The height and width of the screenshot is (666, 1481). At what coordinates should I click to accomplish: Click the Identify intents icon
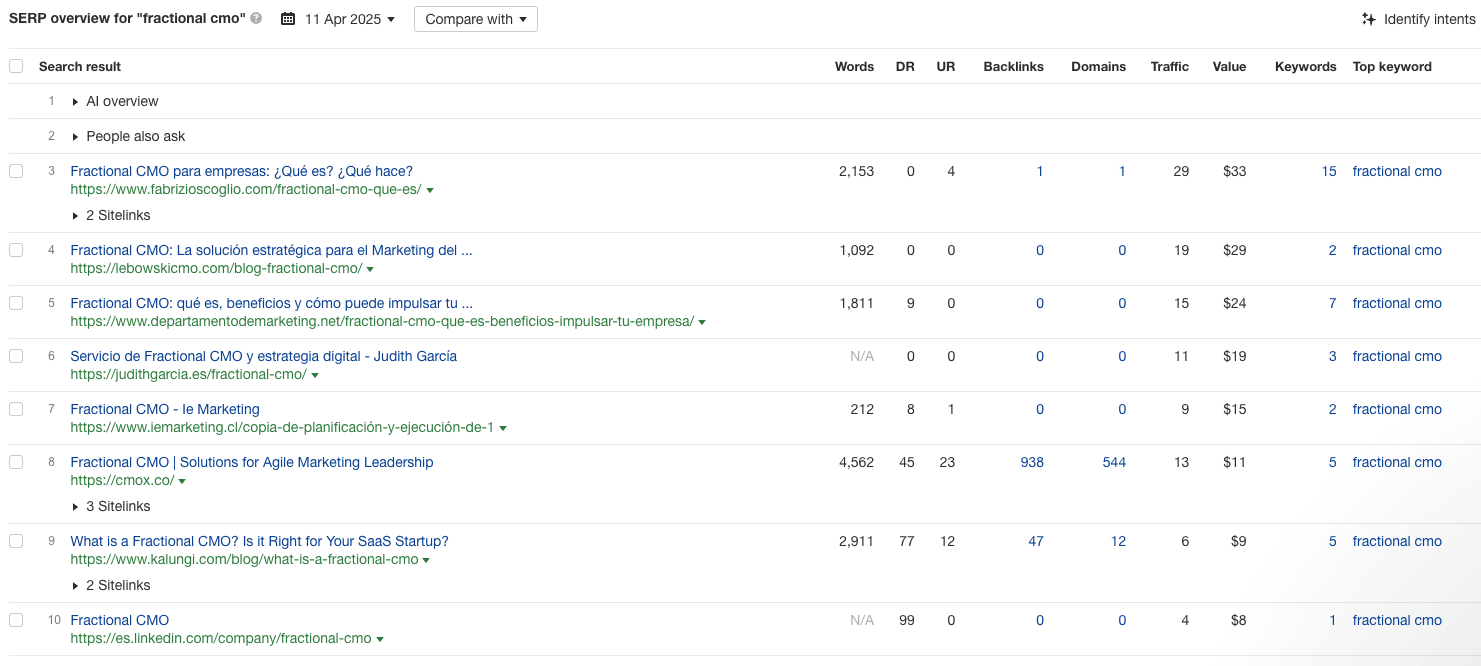(x=1369, y=18)
